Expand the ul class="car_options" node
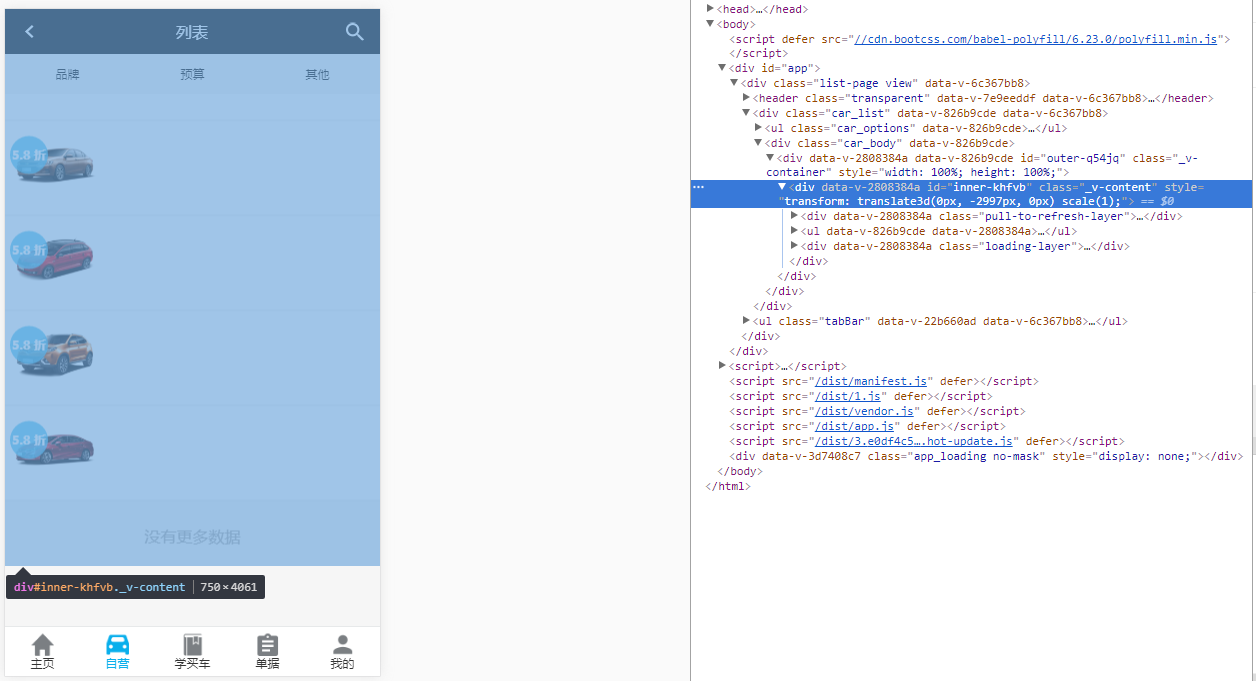The width and height of the screenshot is (1256, 681). [x=758, y=128]
